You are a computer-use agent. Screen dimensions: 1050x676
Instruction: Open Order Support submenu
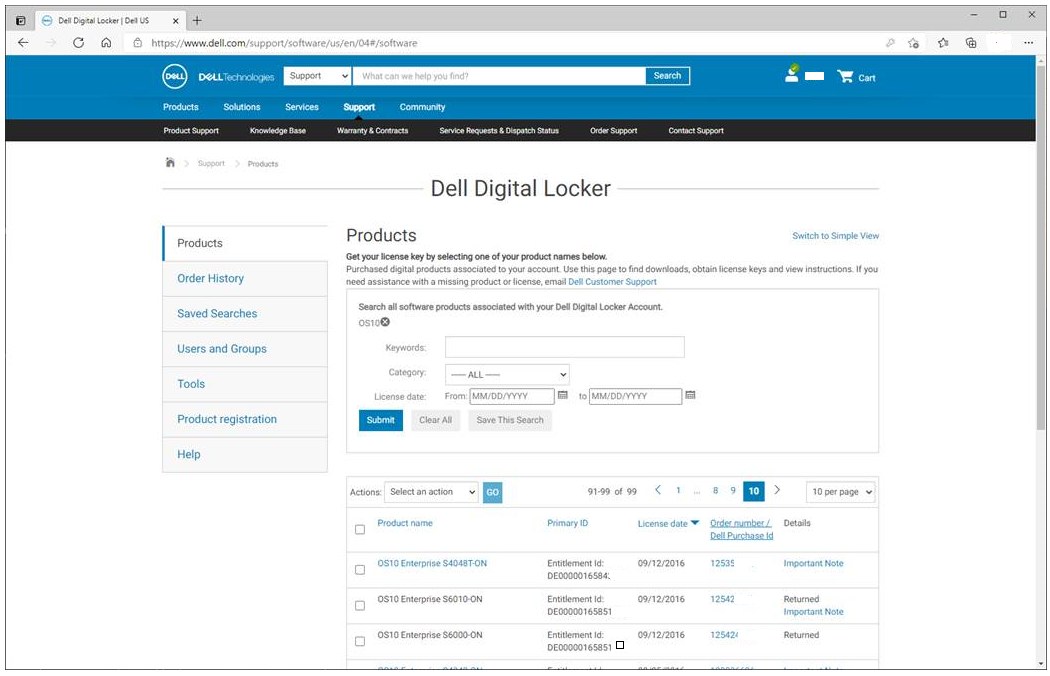click(613, 131)
